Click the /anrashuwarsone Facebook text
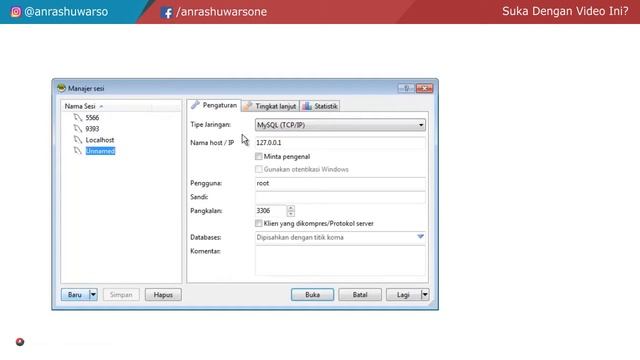The width and height of the screenshot is (640, 360). pyautogui.click(x=222, y=12)
